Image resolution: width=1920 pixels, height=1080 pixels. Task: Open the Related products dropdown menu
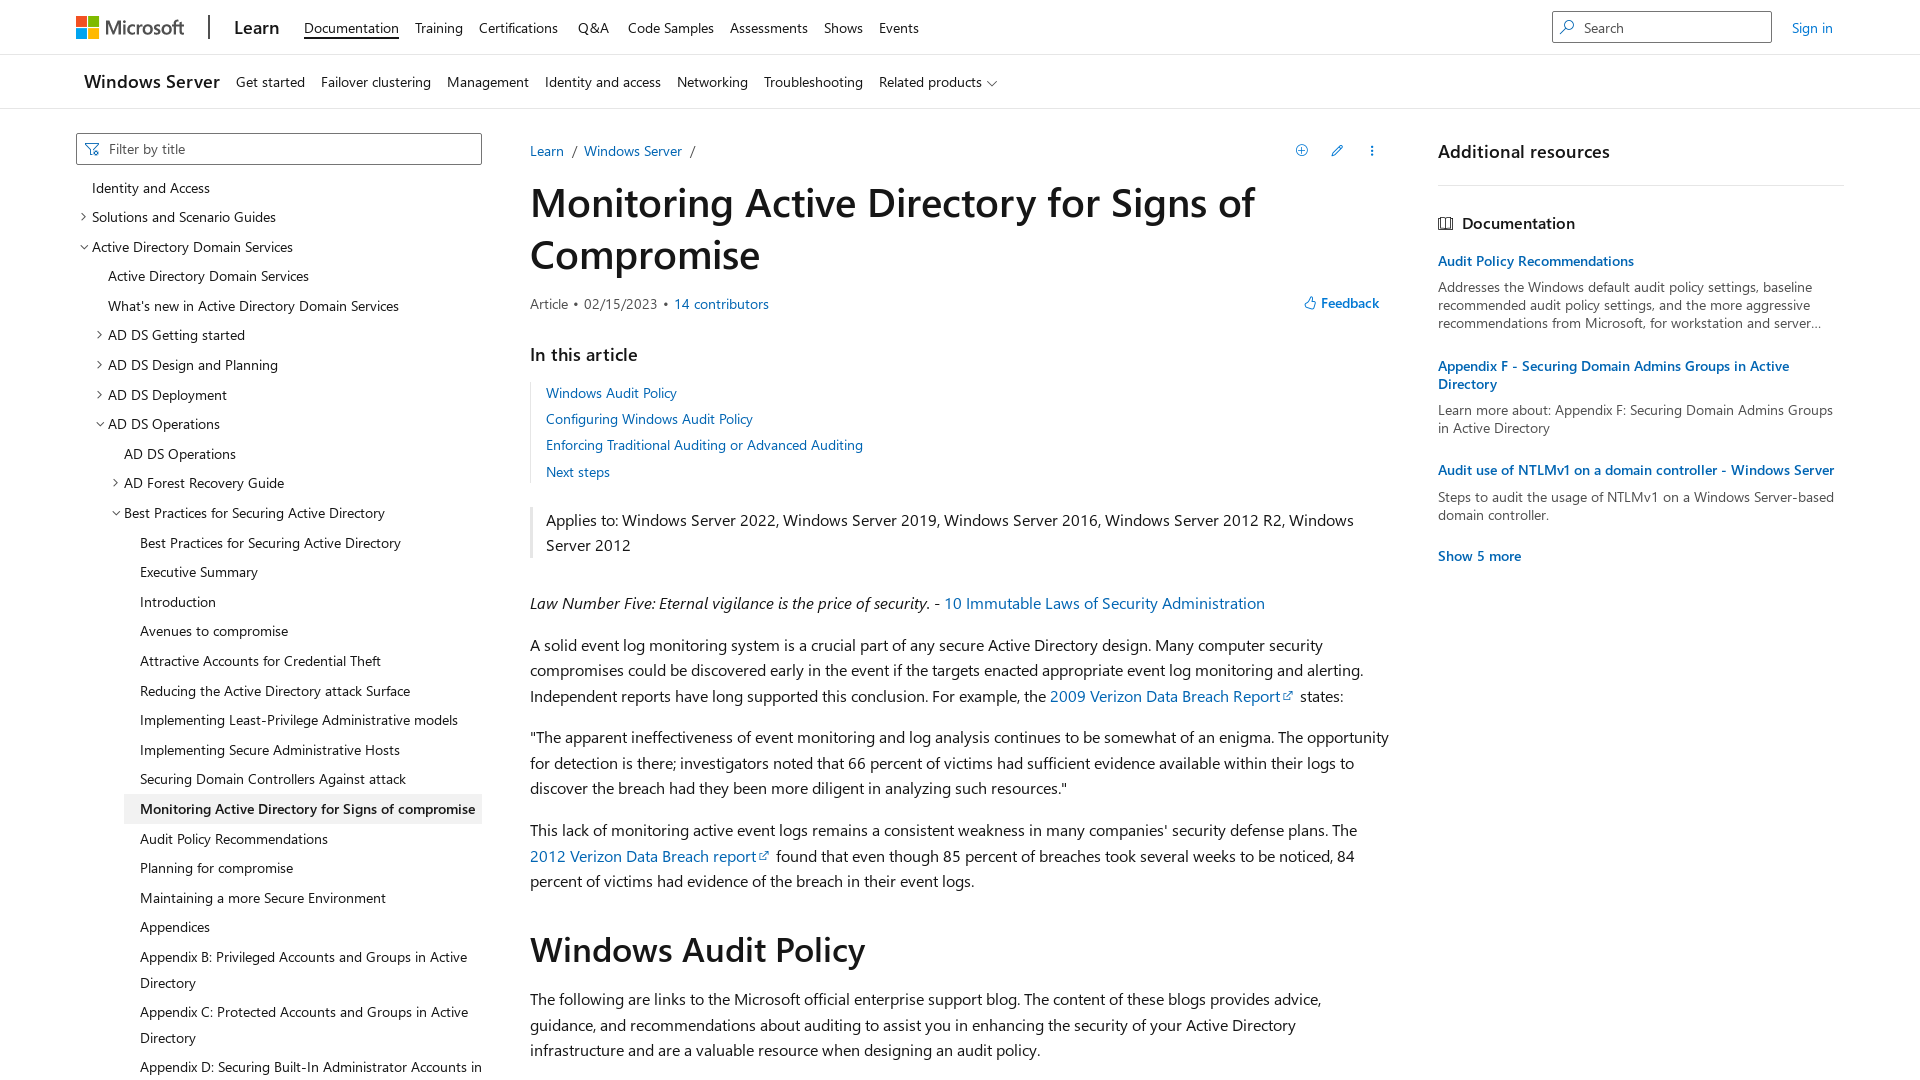tap(936, 82)
